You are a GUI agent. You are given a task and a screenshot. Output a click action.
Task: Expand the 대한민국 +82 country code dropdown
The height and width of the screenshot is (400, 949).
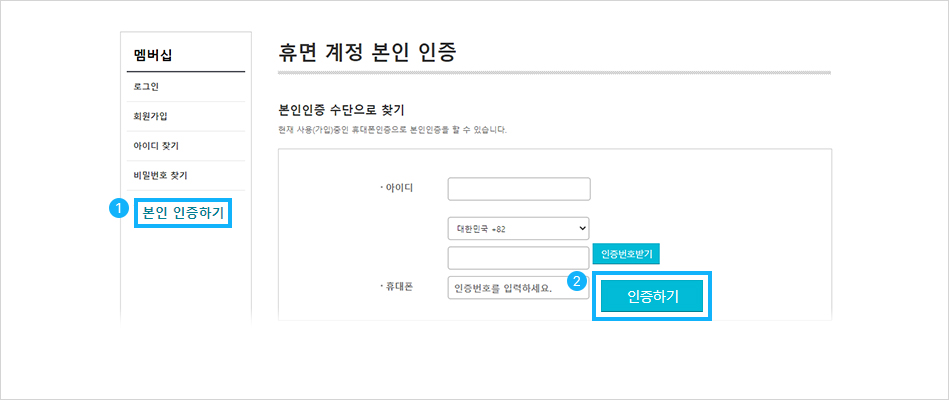click(x=519, y=228)
